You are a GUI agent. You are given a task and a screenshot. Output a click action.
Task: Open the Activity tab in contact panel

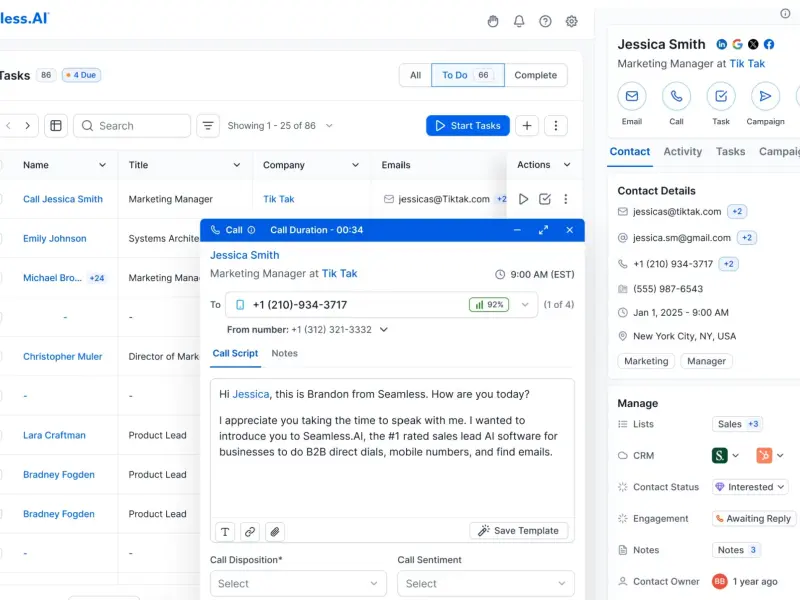pyautogui.click(x=683, y=151)
